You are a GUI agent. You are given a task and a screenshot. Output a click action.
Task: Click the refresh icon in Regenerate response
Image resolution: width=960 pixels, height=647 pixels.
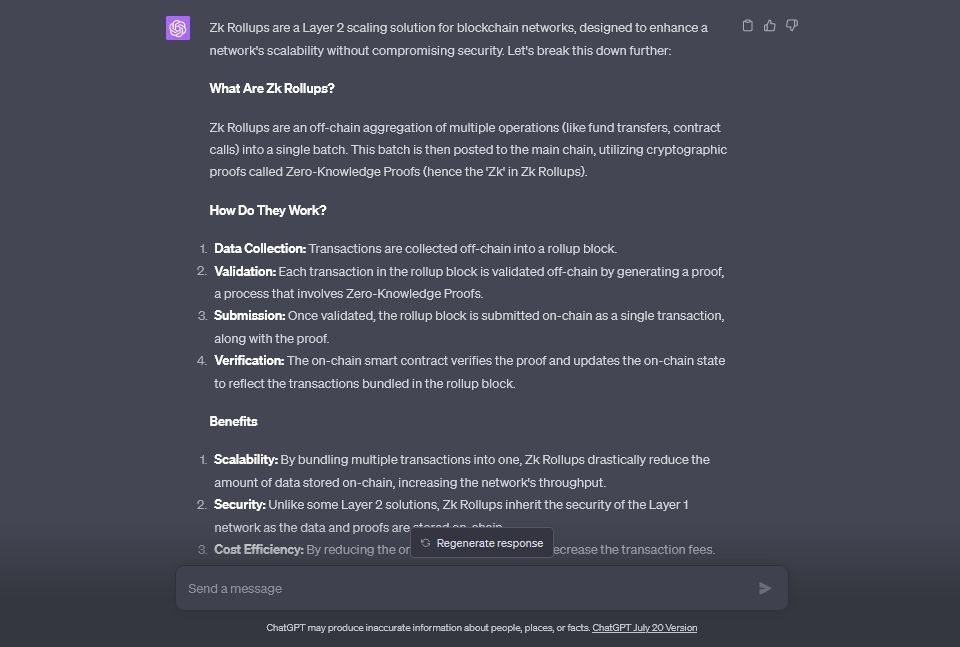click(424, 542)
